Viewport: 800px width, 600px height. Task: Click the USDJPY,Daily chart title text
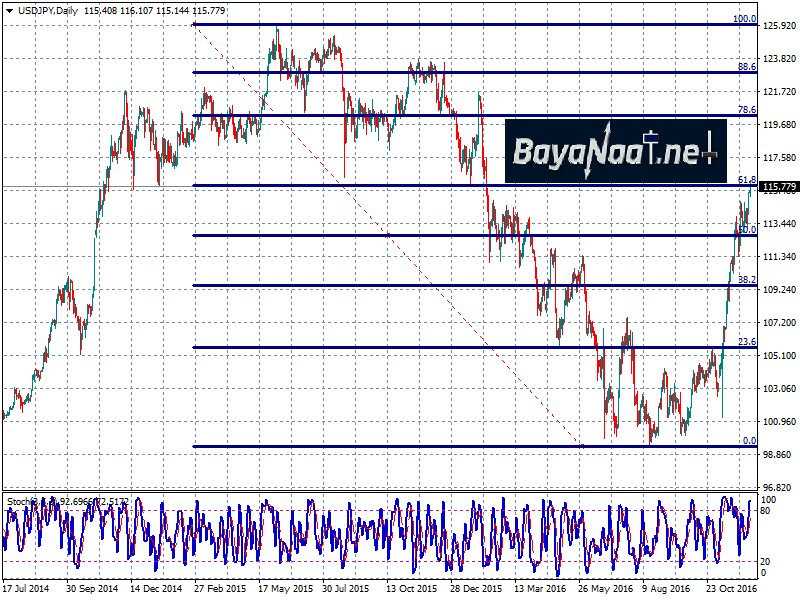click(x=47, y=9)
